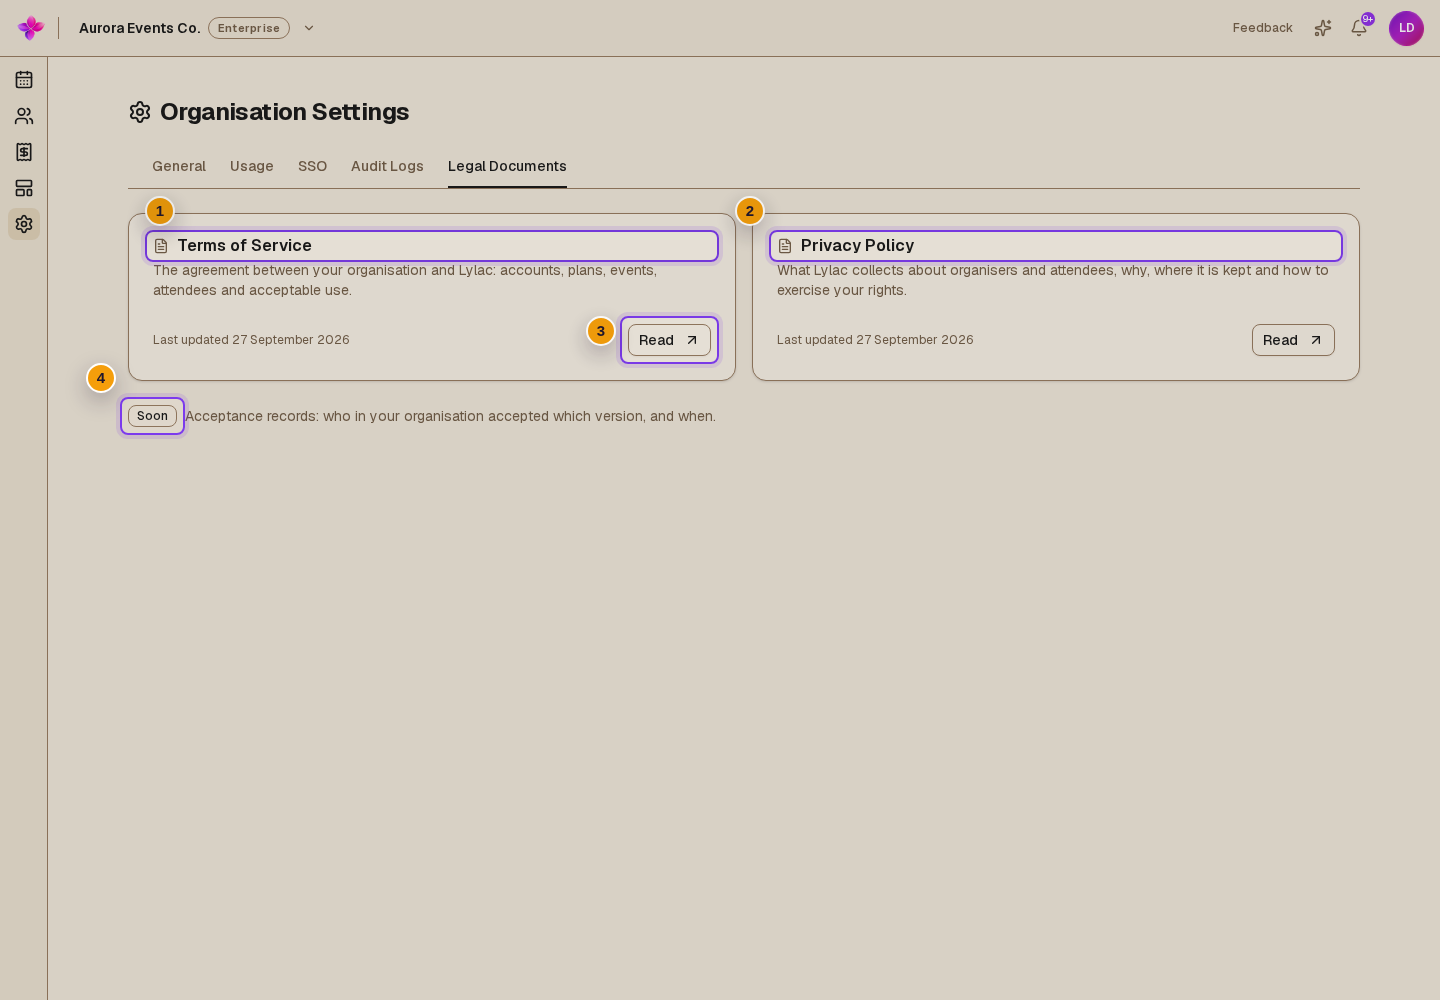Screen dimensions: 1440x1000
Task: Click the document icon beside Terms of Service
Action: pos(161,246)
